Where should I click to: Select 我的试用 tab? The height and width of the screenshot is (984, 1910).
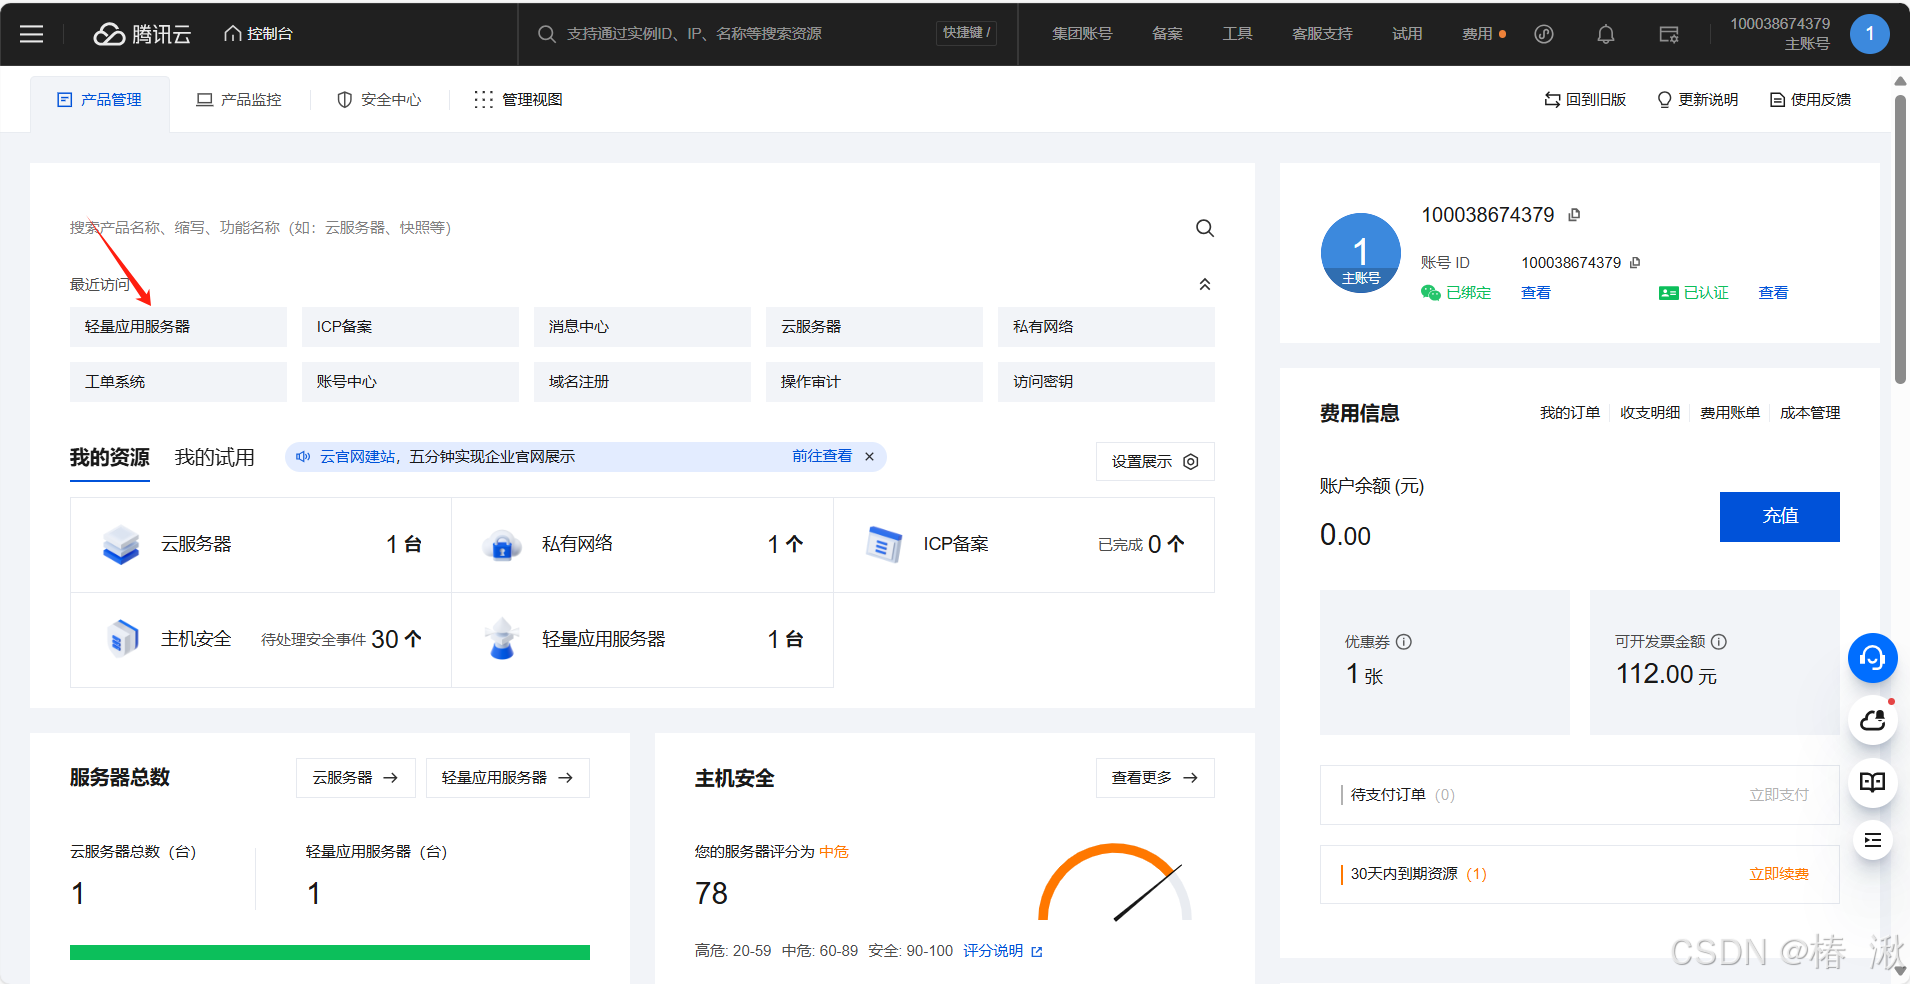coord(214,458)
